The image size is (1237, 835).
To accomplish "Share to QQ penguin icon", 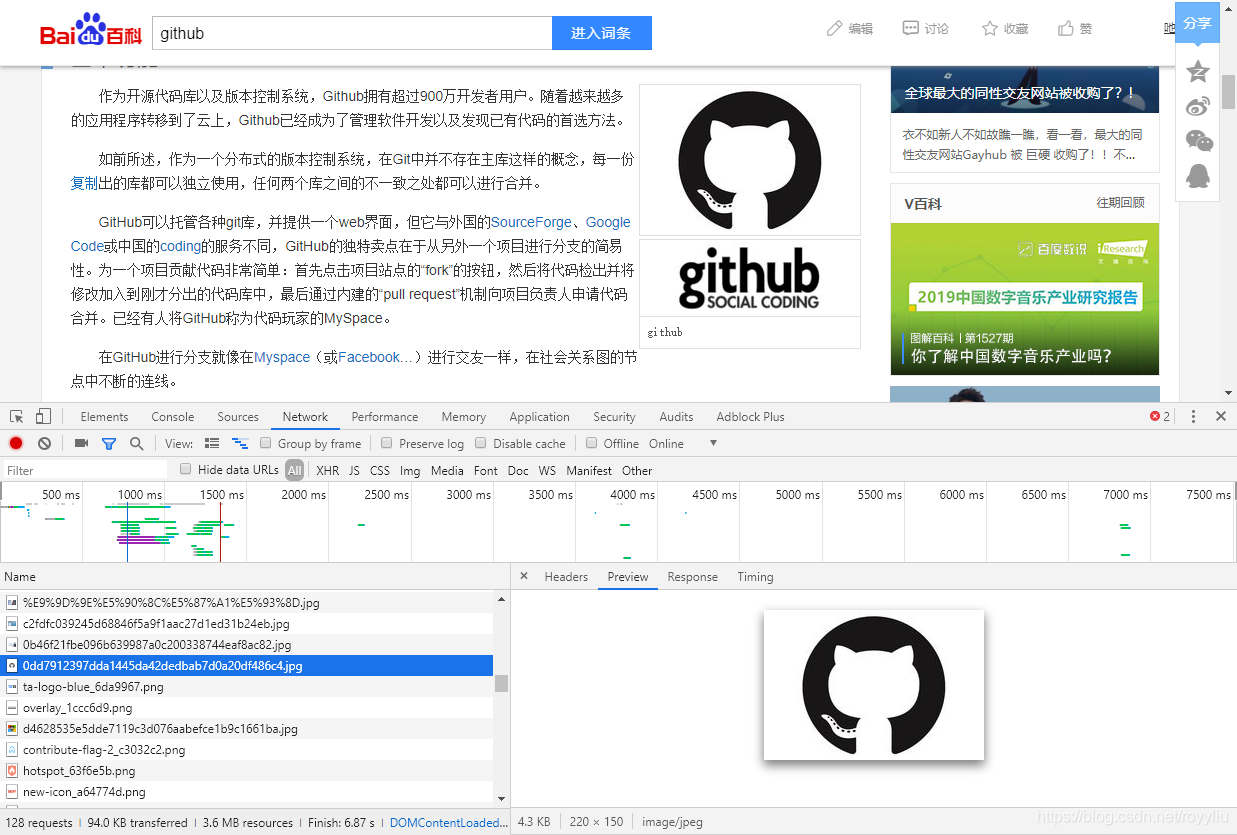I will (x=1198, y=176).
